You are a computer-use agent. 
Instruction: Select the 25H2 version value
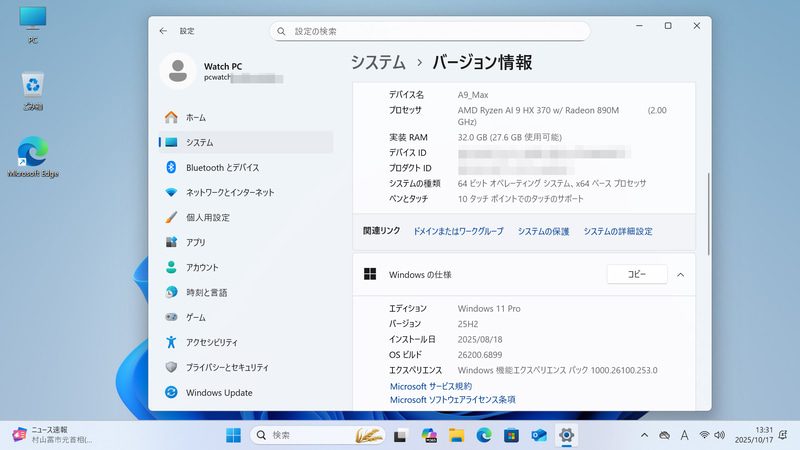468,324
